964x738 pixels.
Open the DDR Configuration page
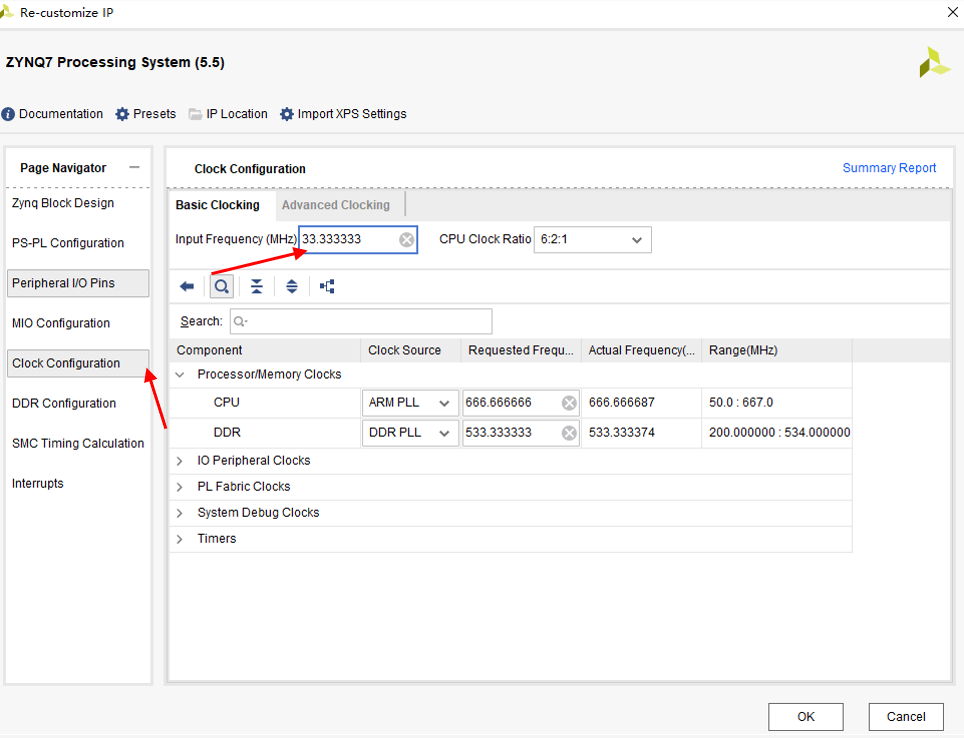coord(64,403)
